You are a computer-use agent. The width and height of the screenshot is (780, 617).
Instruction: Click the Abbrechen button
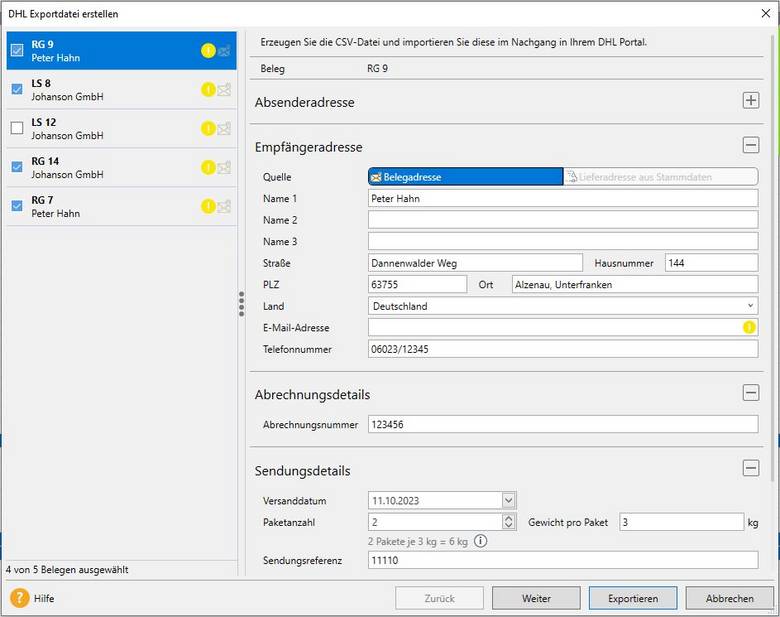[730, 598]
